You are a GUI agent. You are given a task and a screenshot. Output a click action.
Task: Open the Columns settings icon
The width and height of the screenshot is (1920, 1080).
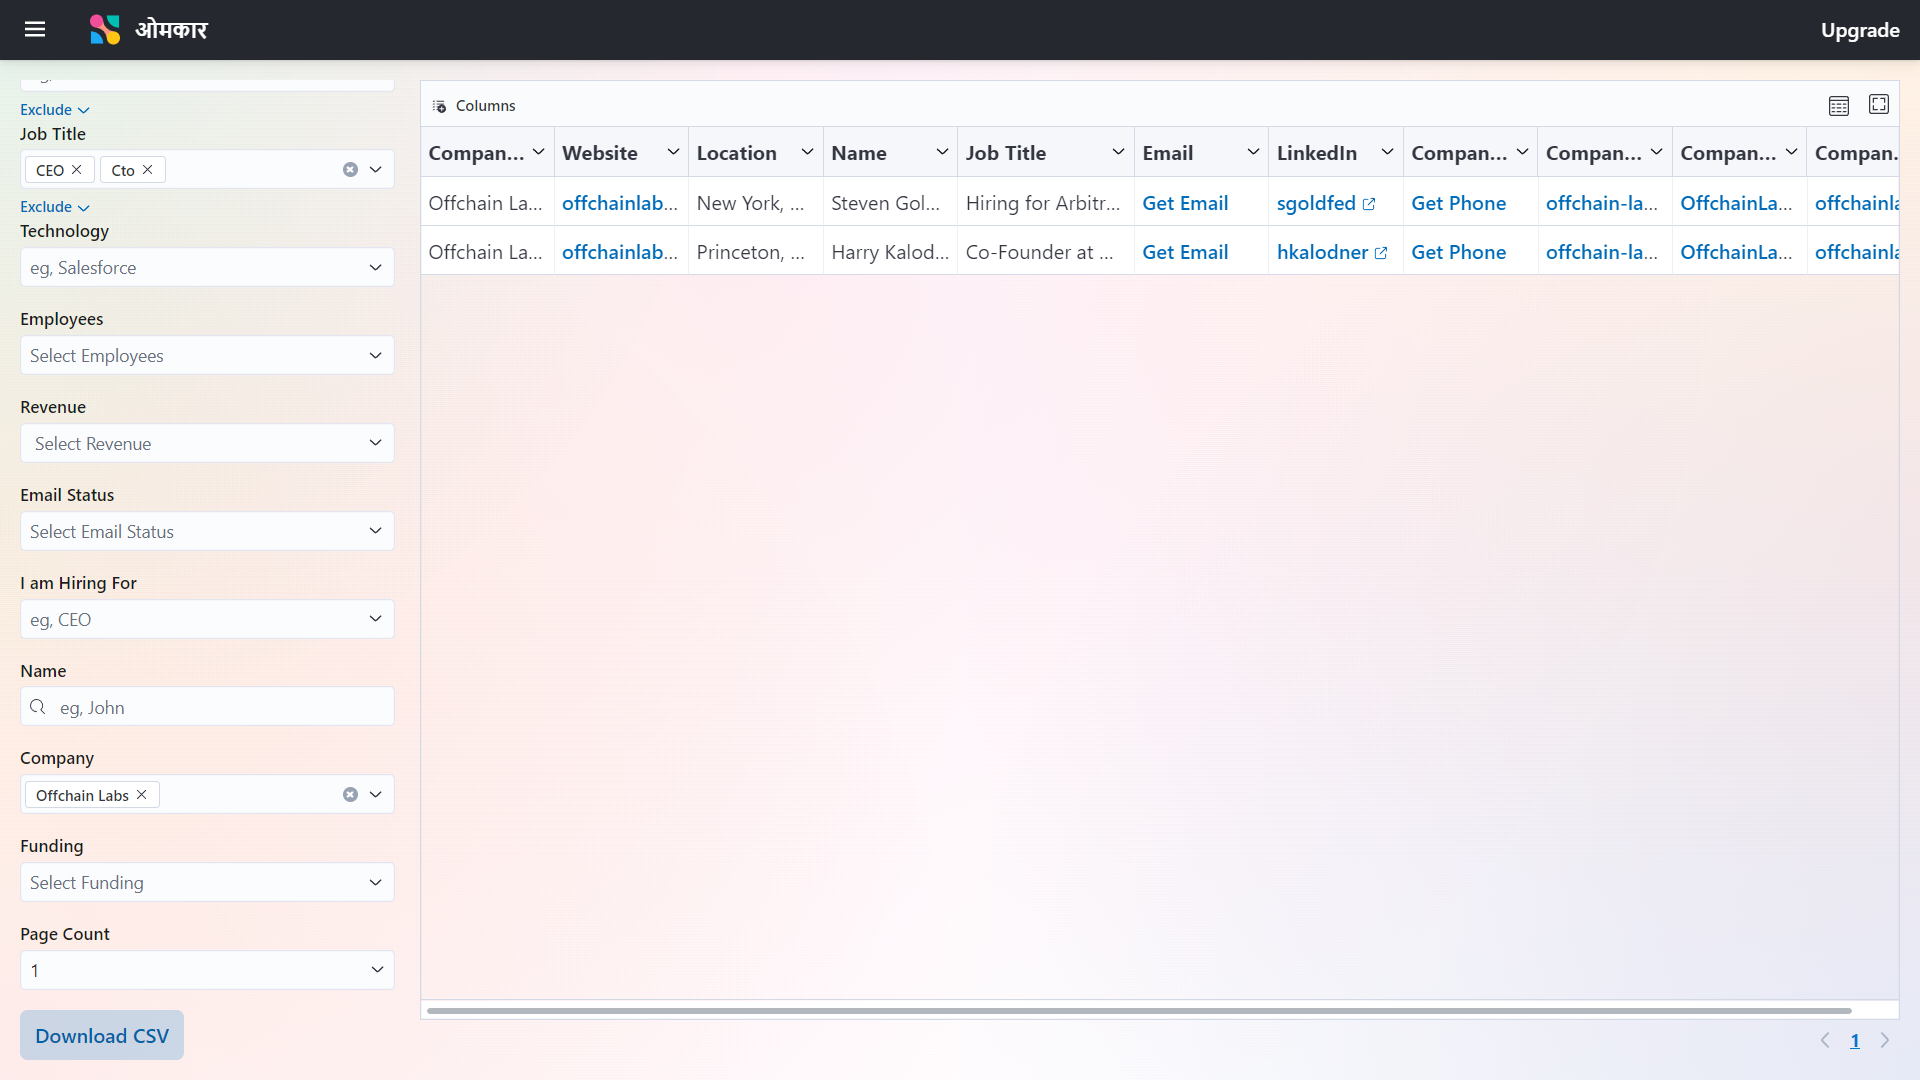coord(439,106)
